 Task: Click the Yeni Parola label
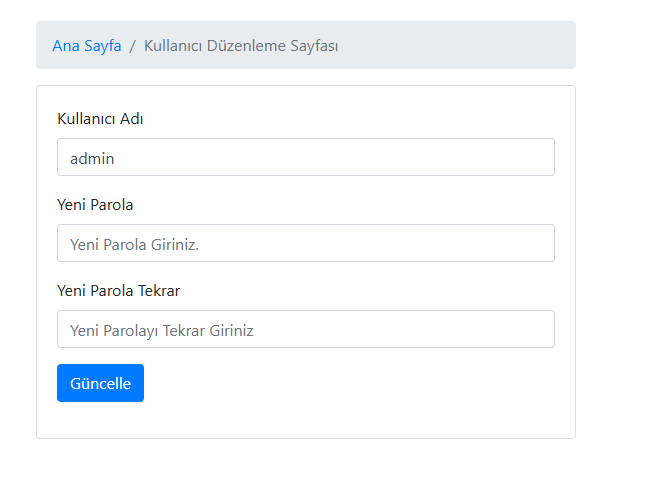96,205
